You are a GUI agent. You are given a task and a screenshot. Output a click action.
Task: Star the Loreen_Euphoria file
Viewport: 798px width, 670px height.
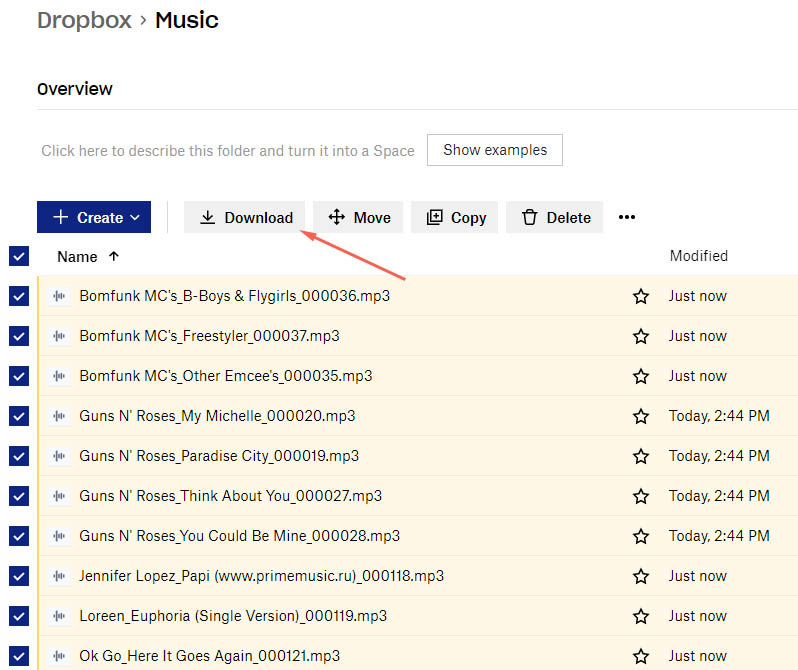[641, 616]
